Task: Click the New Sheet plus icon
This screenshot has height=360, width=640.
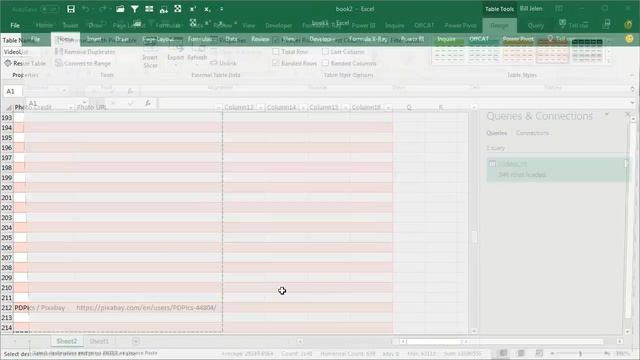Action: pyautogui.click(x=136, y=341)
